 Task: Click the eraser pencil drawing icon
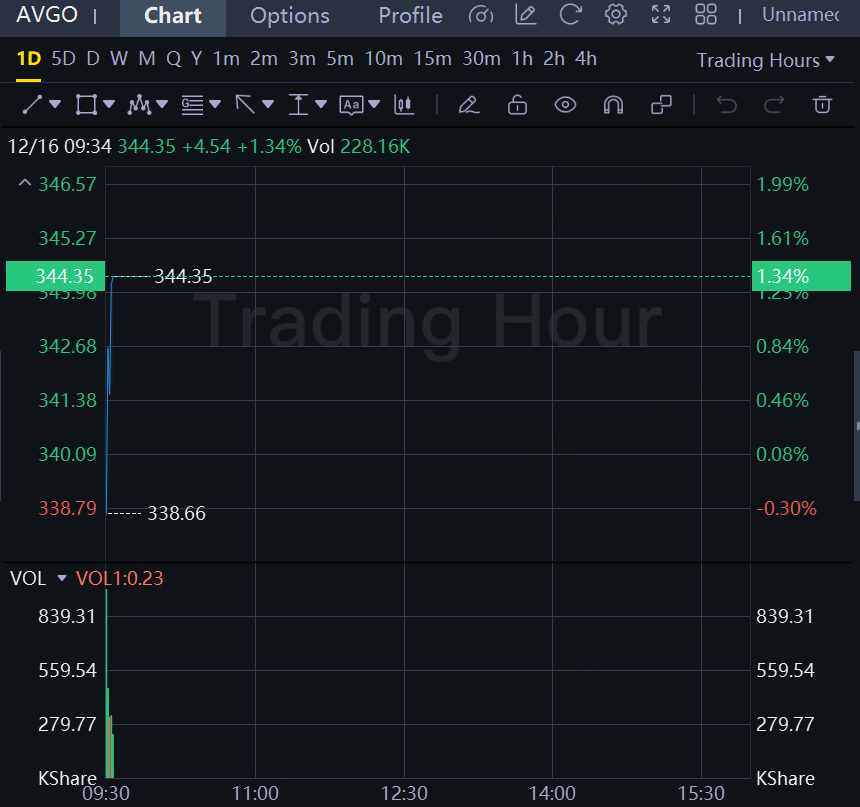click(469, 104)
